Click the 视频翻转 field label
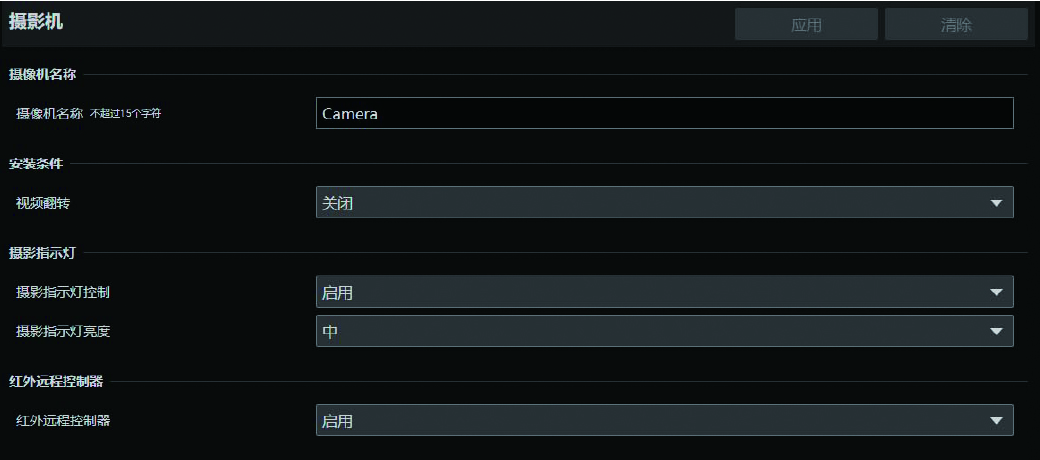 tap(43, 203)
